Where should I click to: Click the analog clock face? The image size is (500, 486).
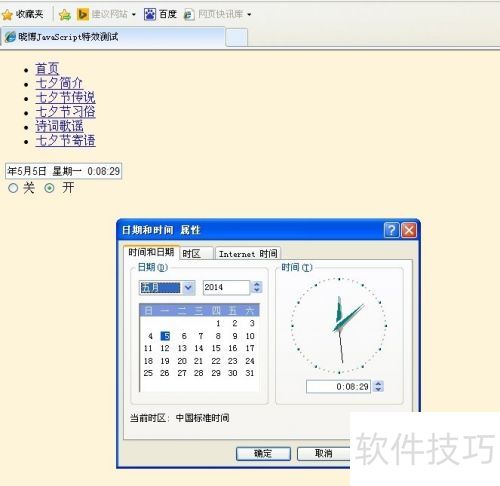pos(339,325)
